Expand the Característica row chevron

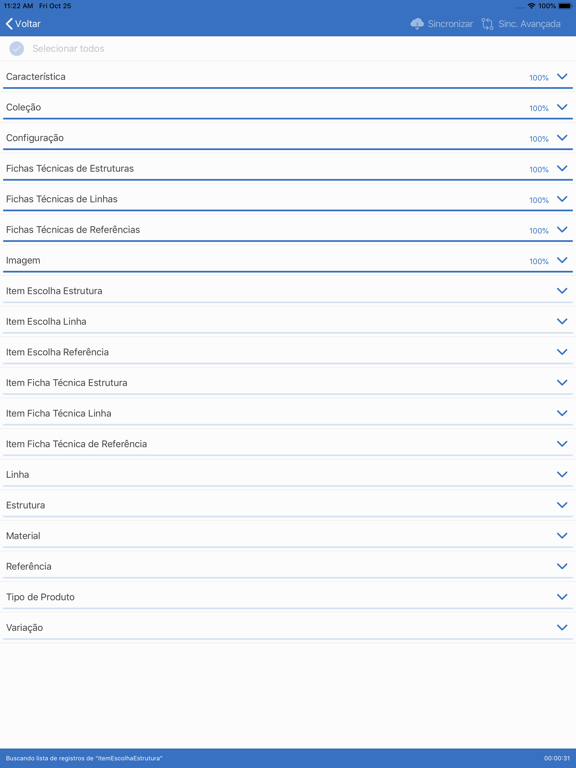[x=562, y=76]
